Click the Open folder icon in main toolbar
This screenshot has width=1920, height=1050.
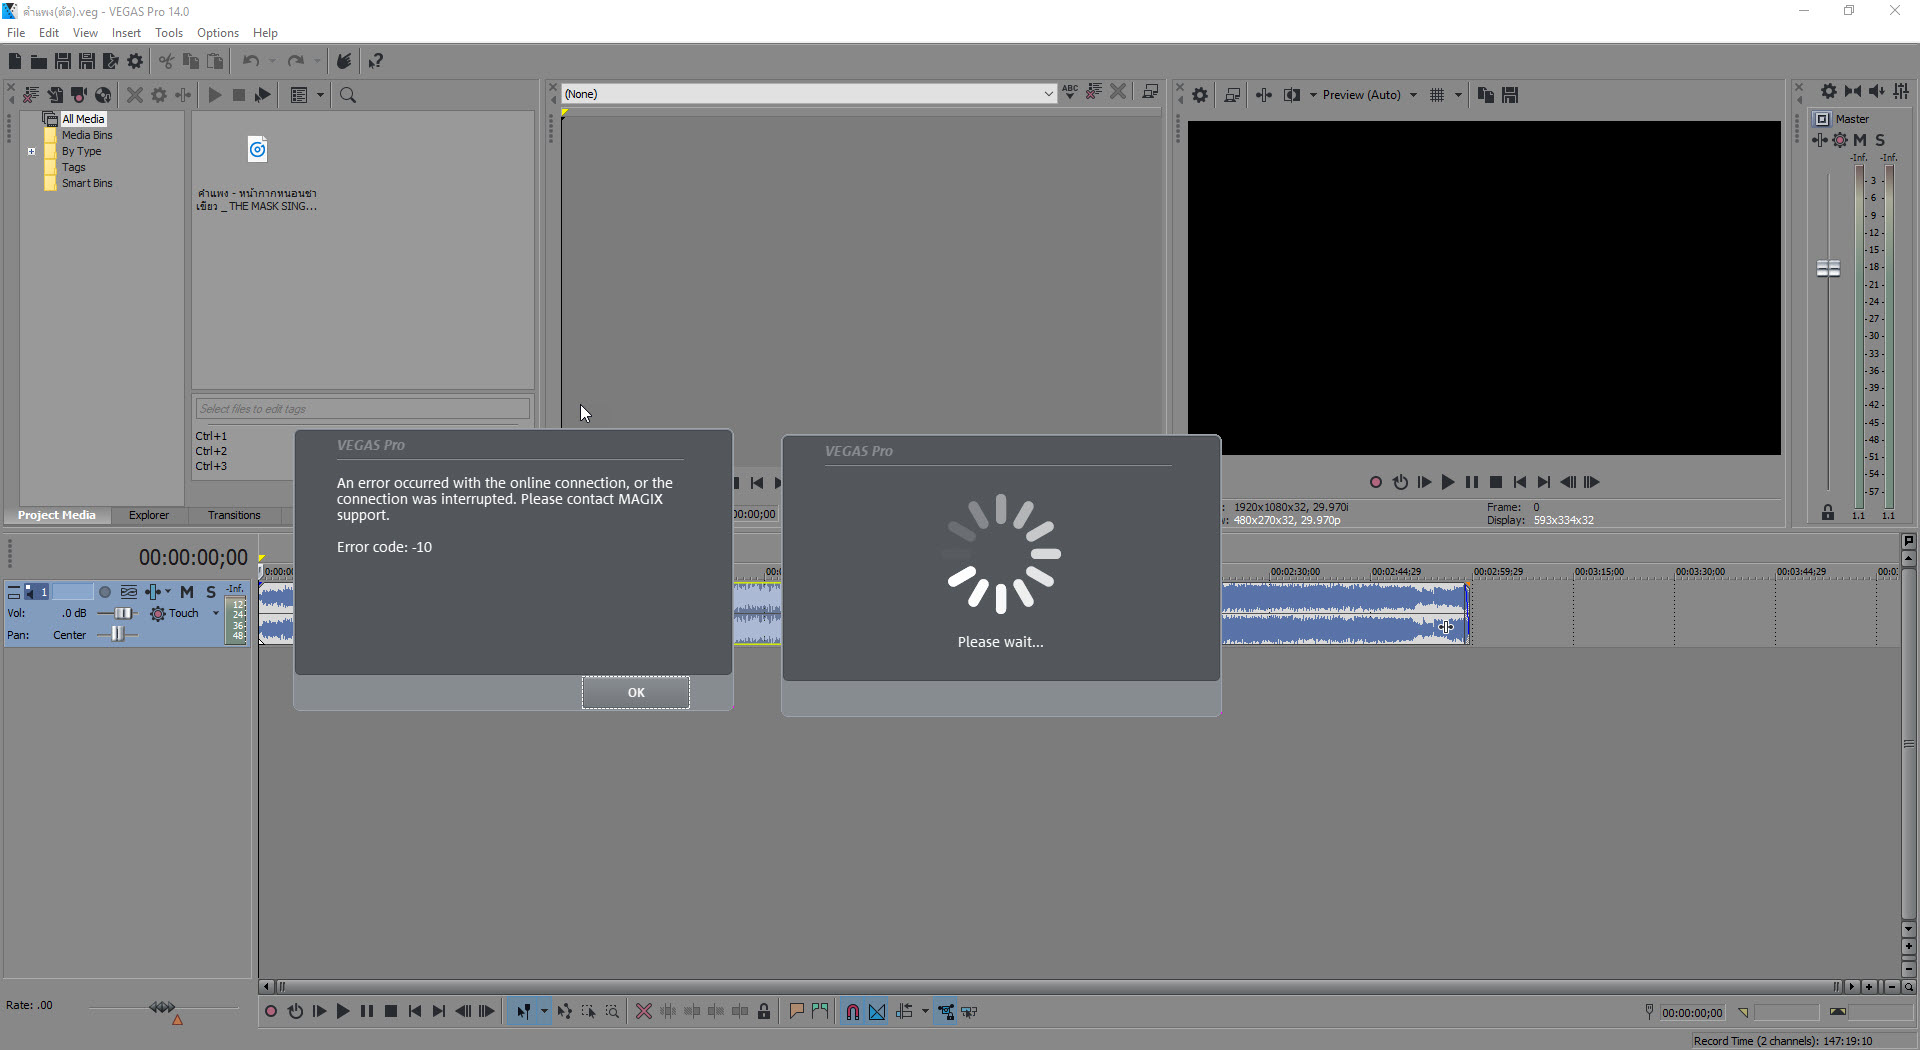(x=39, y=61)
